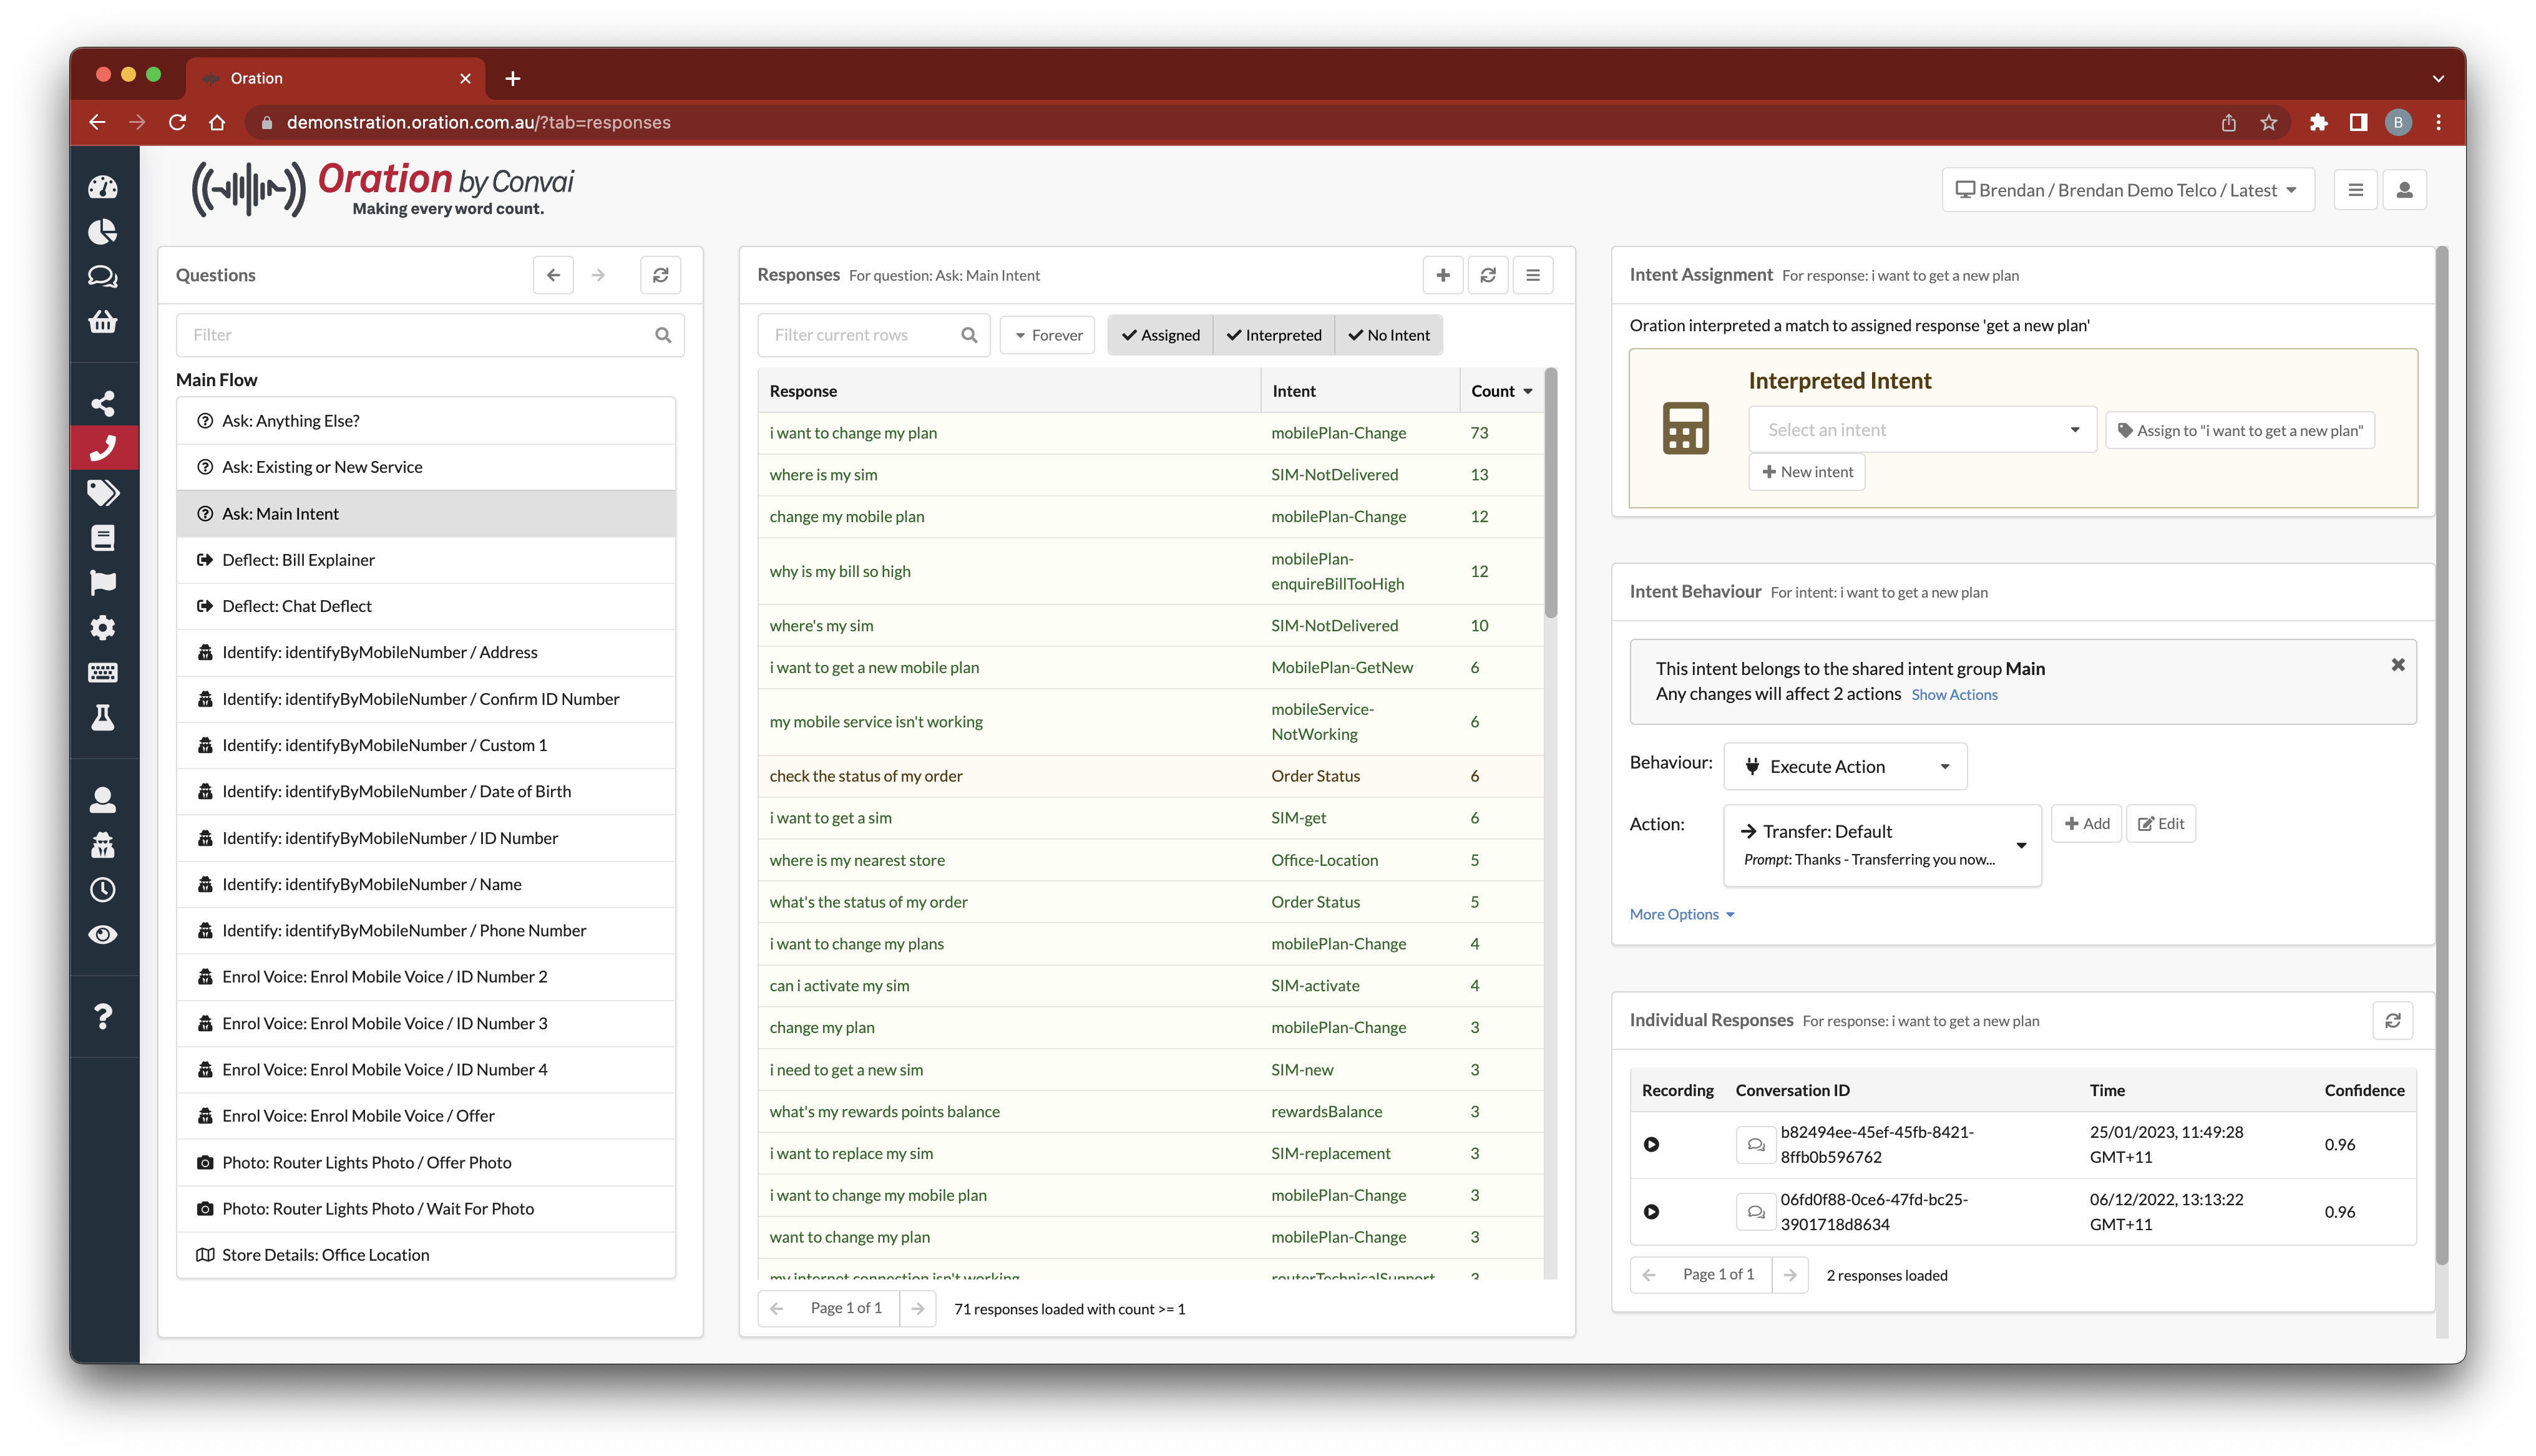Refresh the Questions panel
Screen dimensions: 2536x1456
[x=660, y=275]
